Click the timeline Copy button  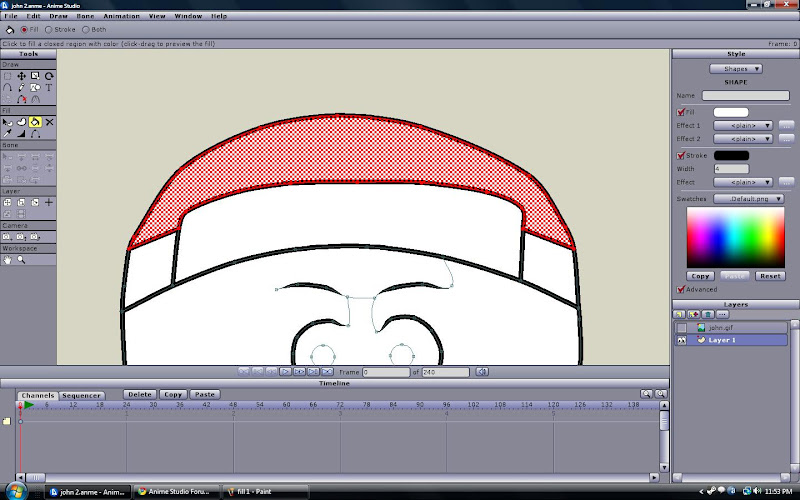(172, 394)
